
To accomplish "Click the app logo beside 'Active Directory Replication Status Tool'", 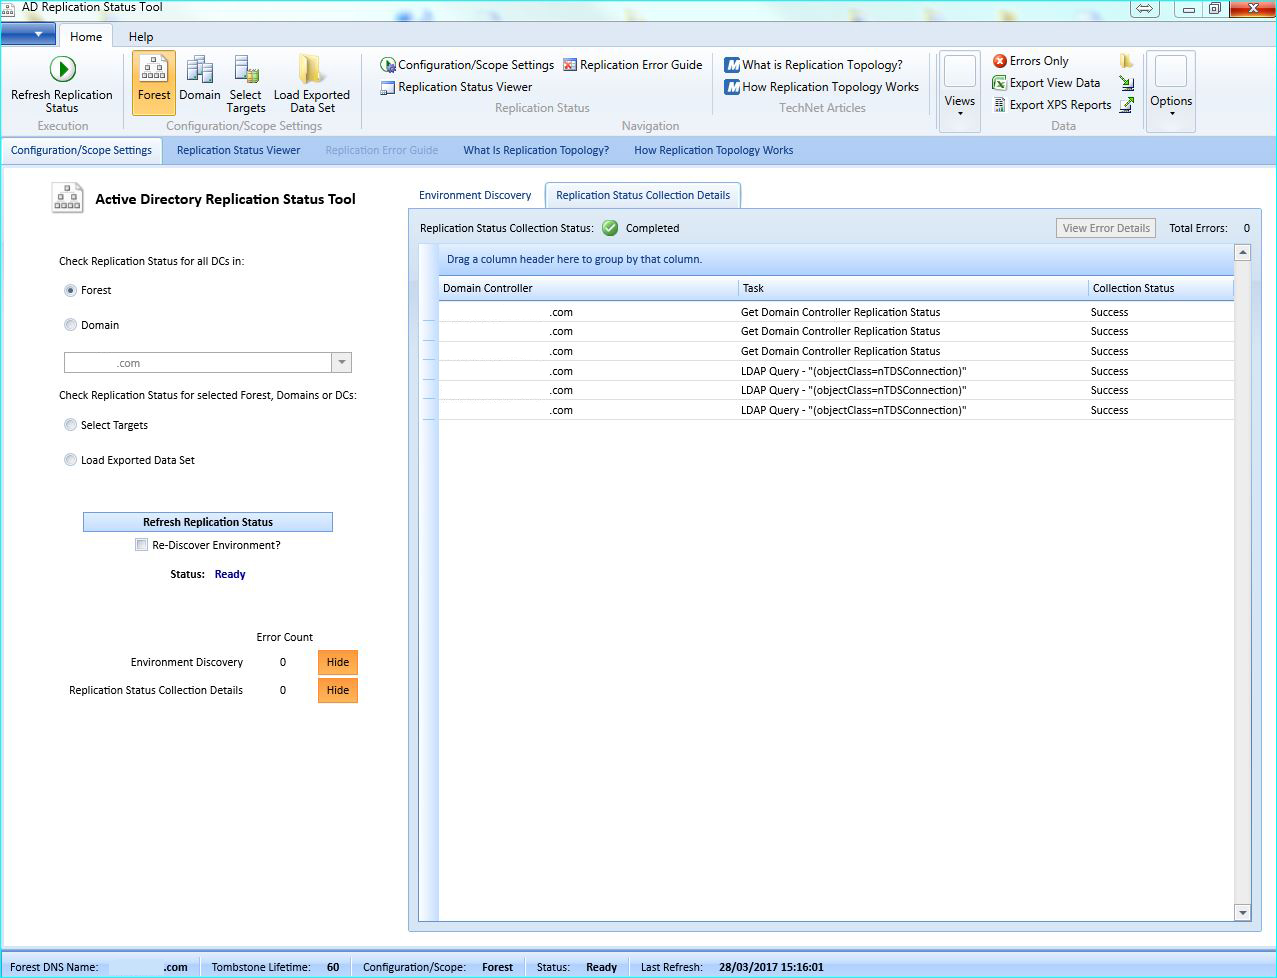I will tap(67, 198).
